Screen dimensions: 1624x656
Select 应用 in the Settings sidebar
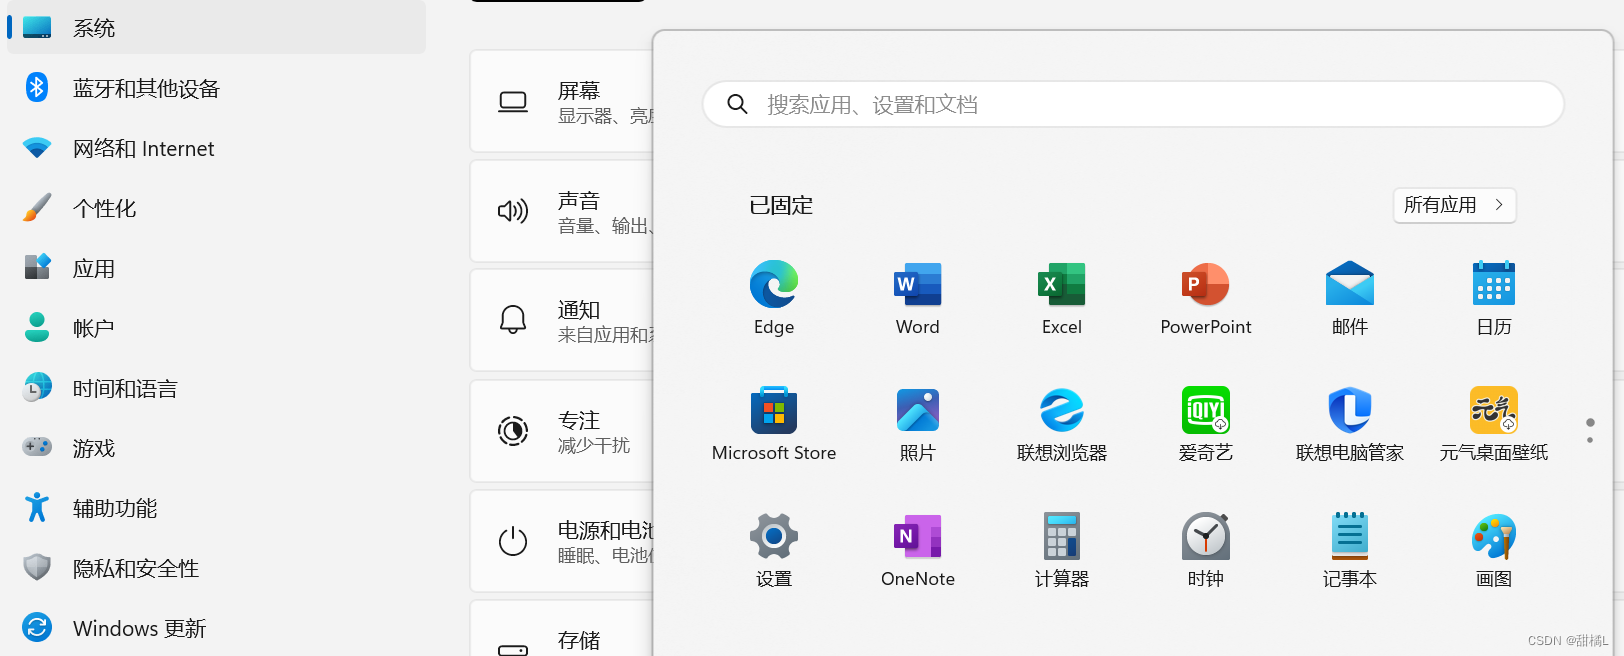(x=217, y=268)
